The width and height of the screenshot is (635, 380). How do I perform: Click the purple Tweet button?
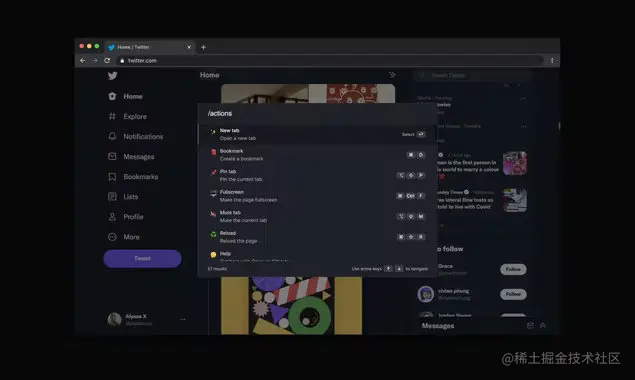[x=142, y=258]
